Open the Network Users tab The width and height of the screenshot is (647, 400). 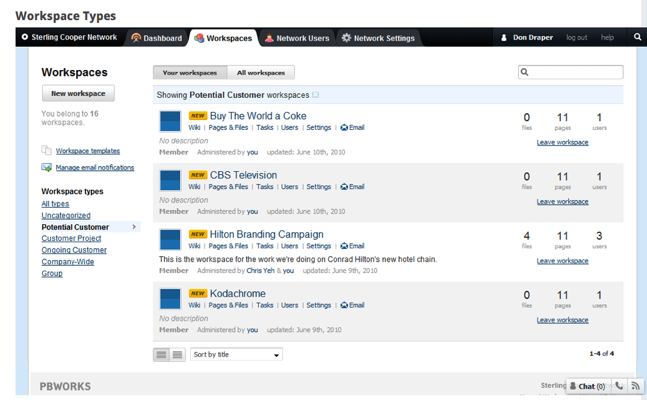coord(297,38)
